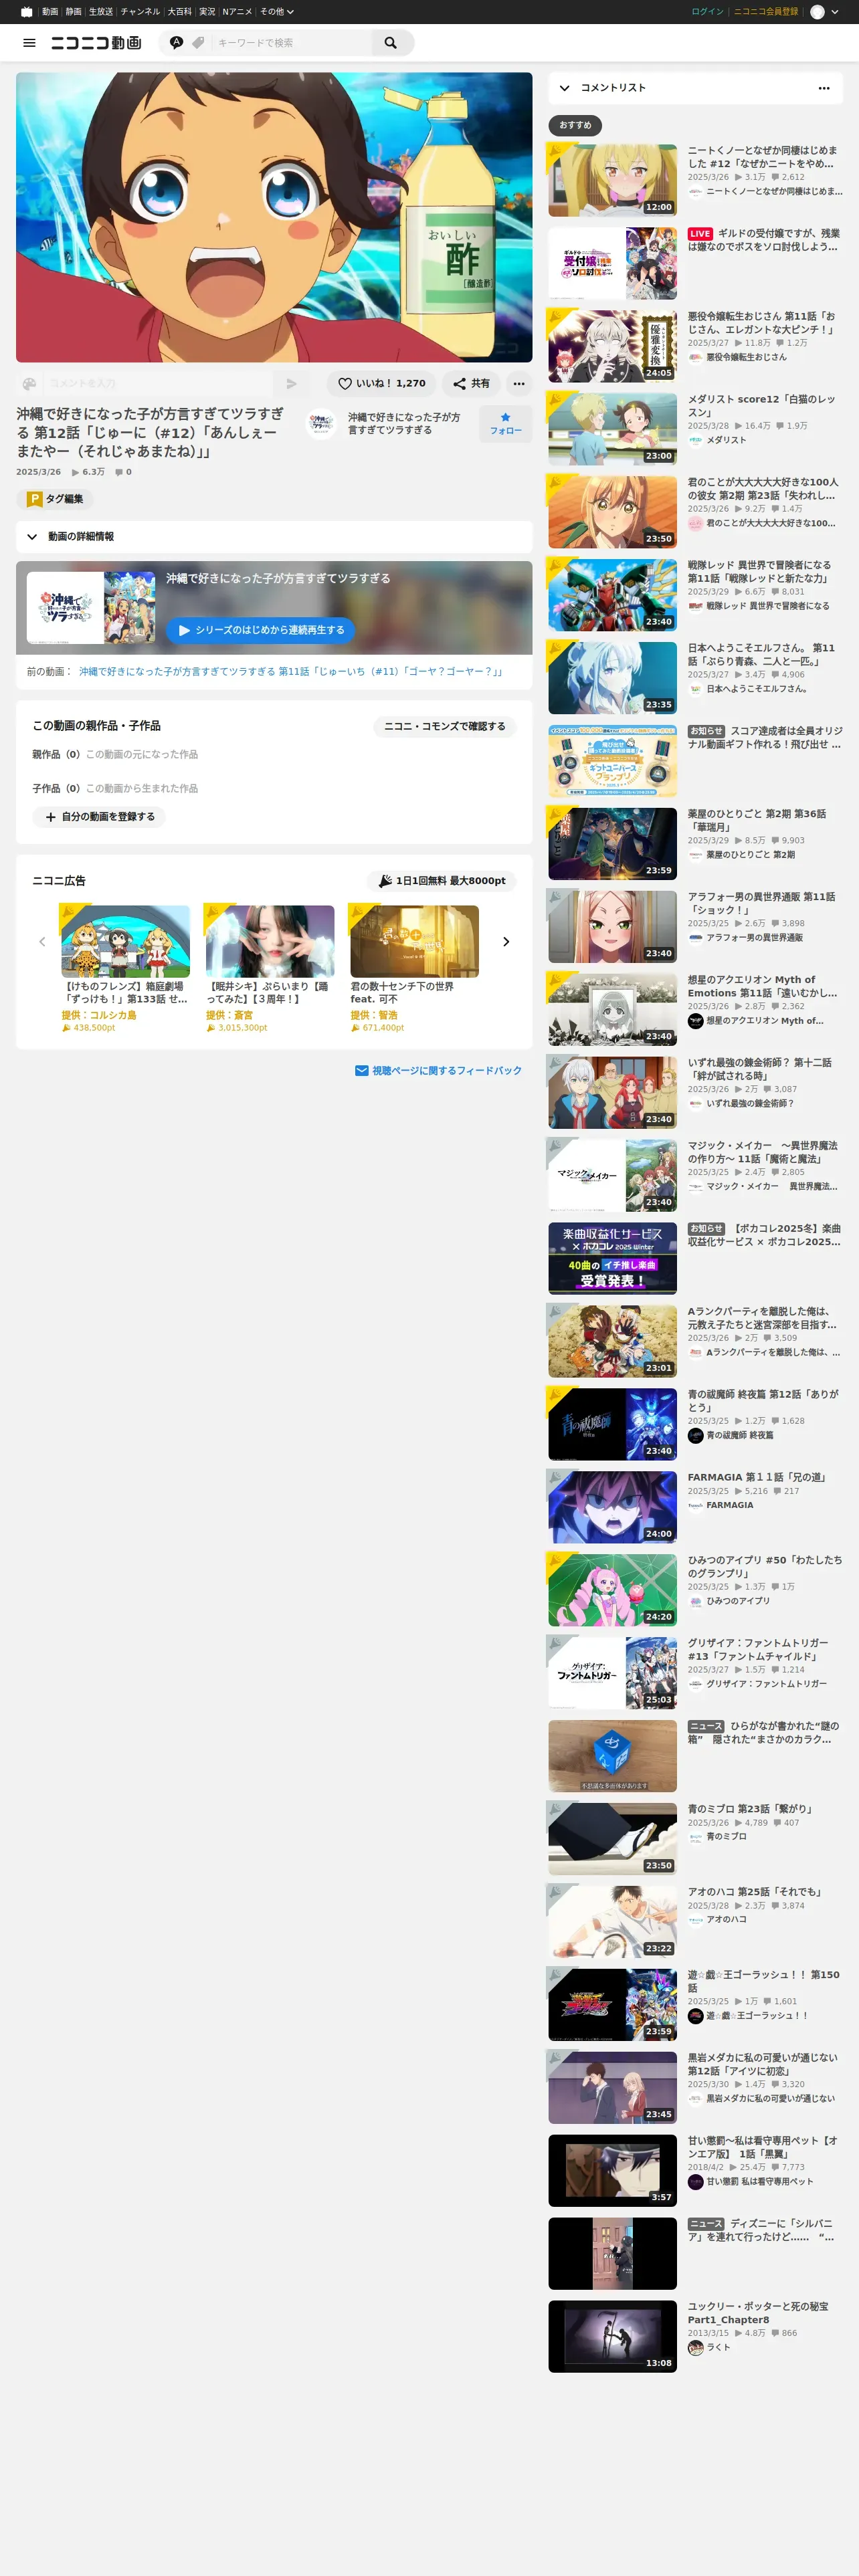Click feedback envelope link about watch page
Screen dimensions: 859x2576
[x=438, y=1070]
